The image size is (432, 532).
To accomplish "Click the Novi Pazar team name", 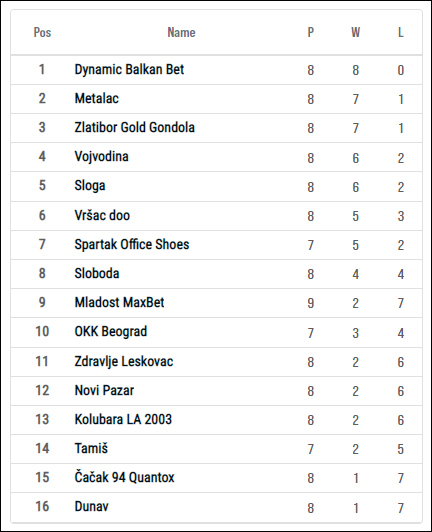I will (x=104, y=391).
